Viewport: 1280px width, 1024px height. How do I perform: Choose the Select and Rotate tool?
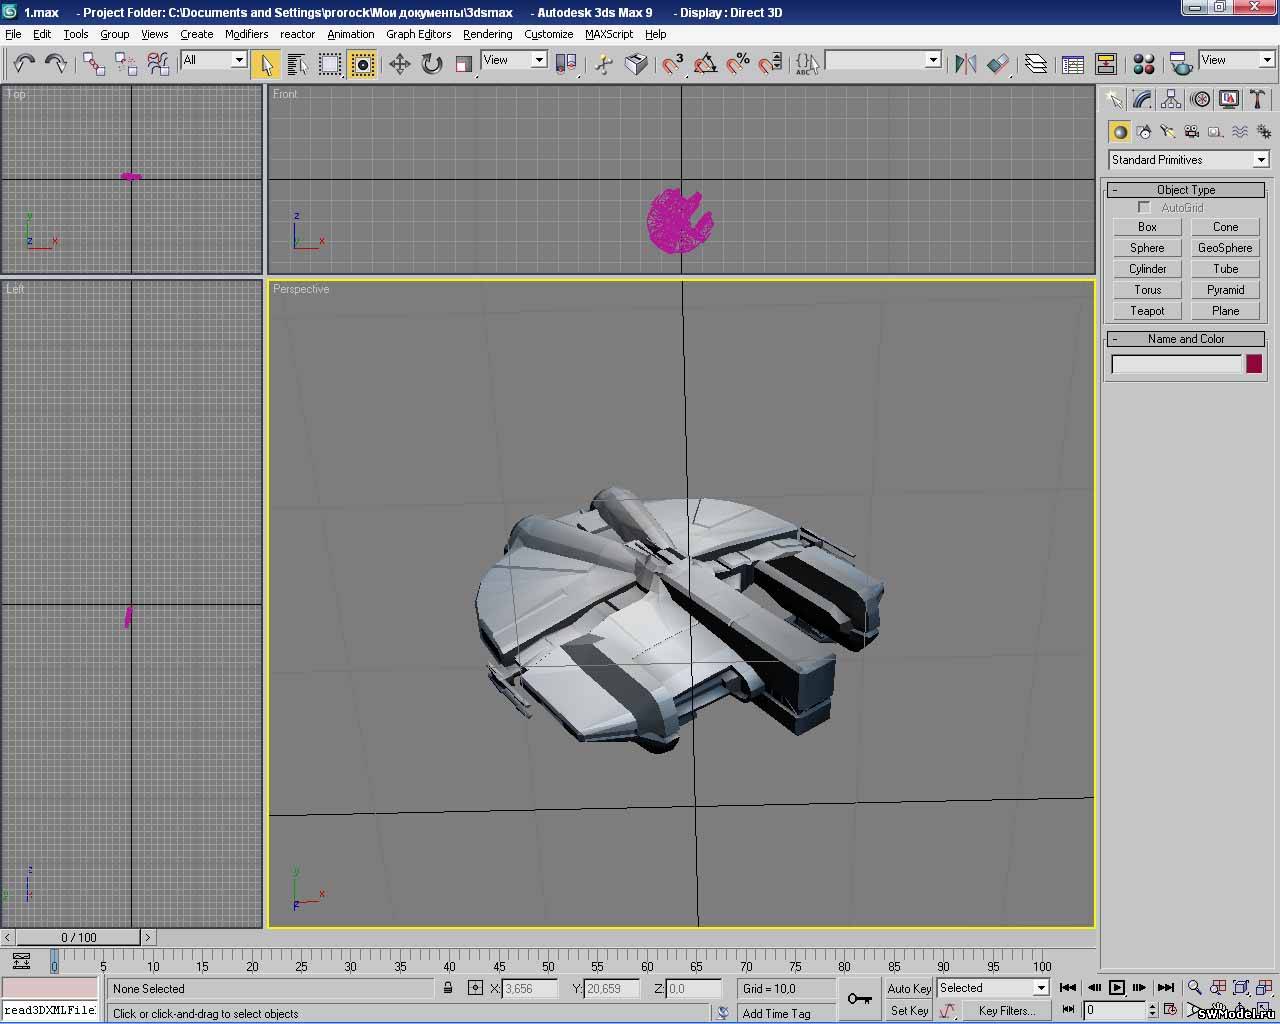point(431,64)
